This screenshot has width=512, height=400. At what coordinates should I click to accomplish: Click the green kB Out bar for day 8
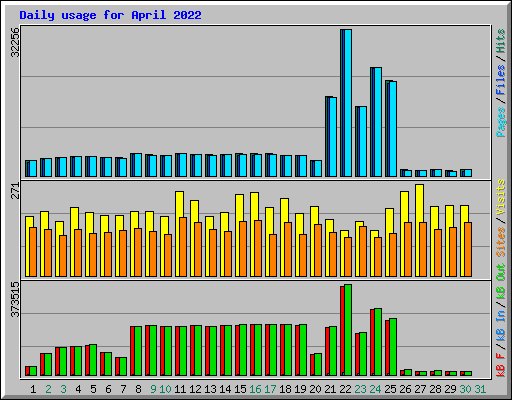coord(138,351)
